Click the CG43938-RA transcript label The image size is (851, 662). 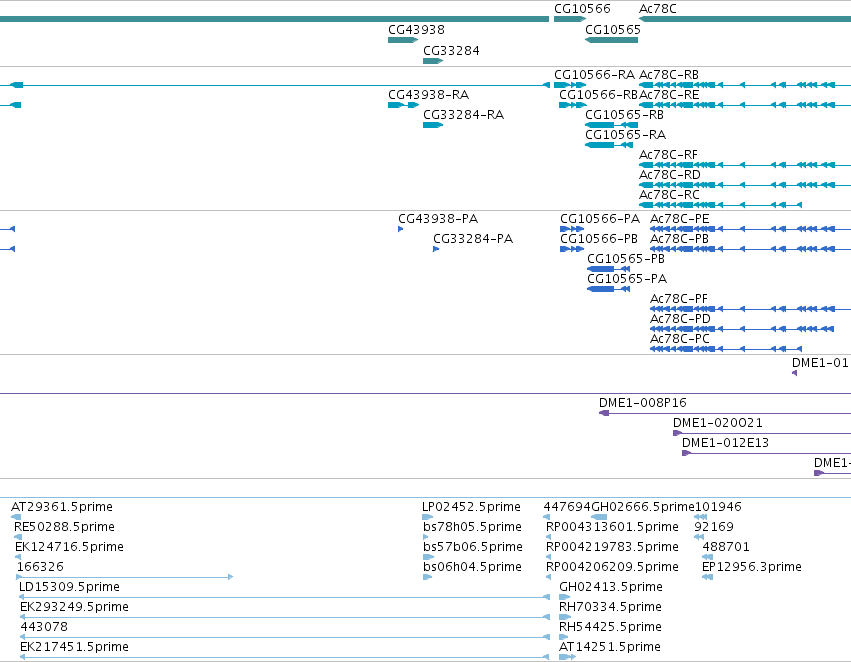pyautogui.click(x=428, y=95)
